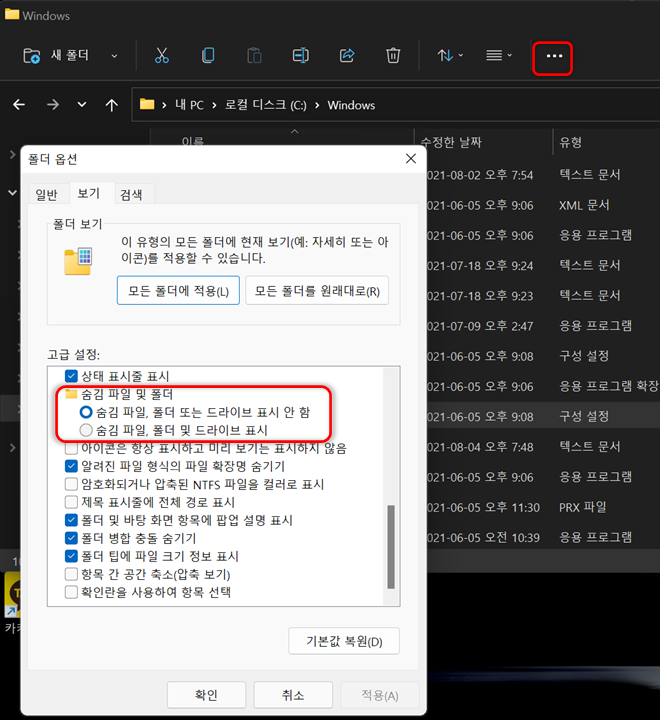
Task: Toggle 상태 표시줄 표시 checkbox
Action: coord(71,376)
